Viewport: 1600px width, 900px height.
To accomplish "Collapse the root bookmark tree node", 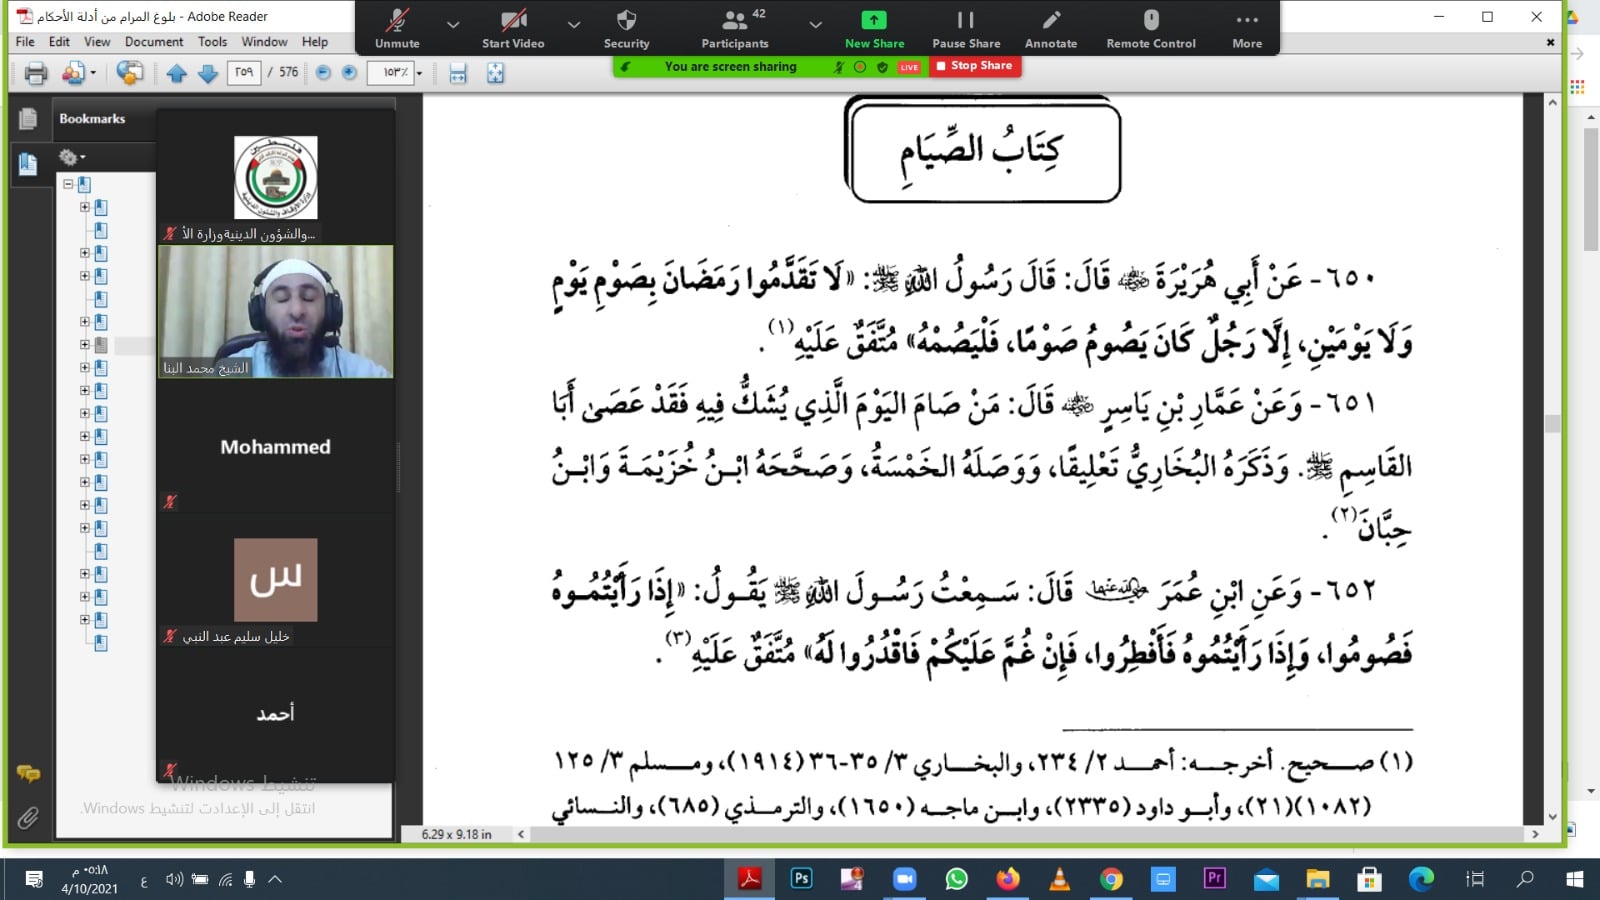I will 68,184.
